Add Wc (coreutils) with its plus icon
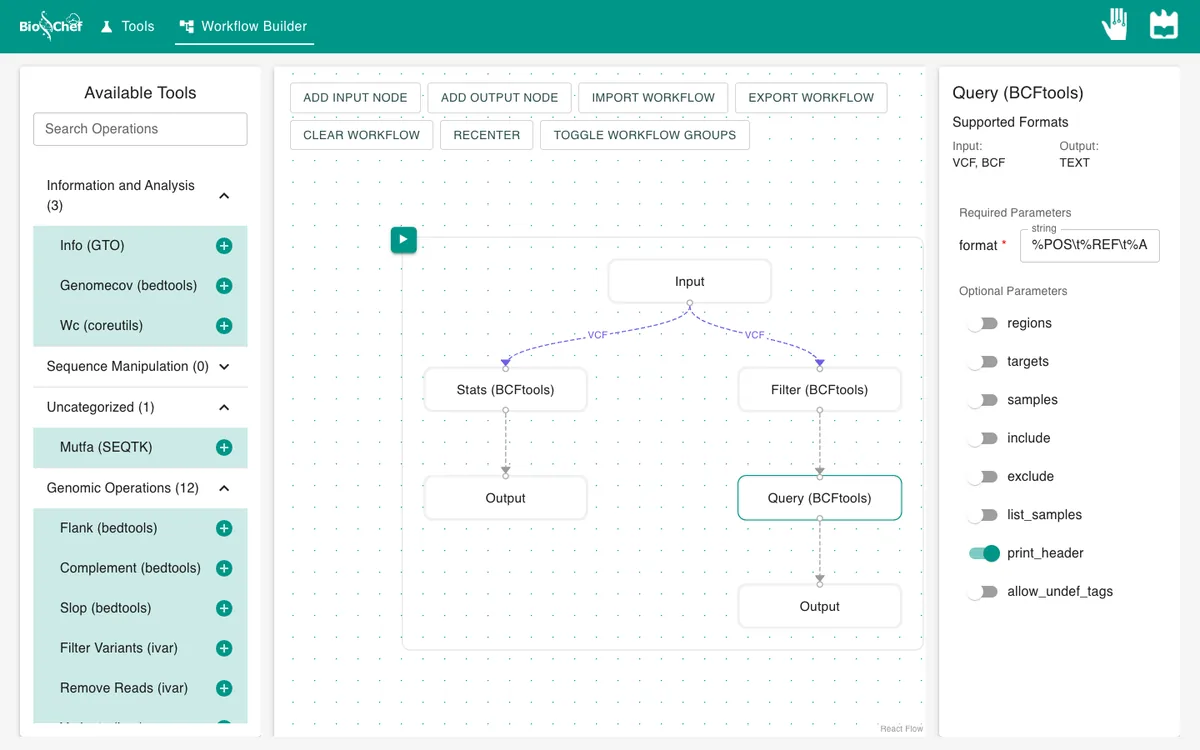 tap(224, 326)
